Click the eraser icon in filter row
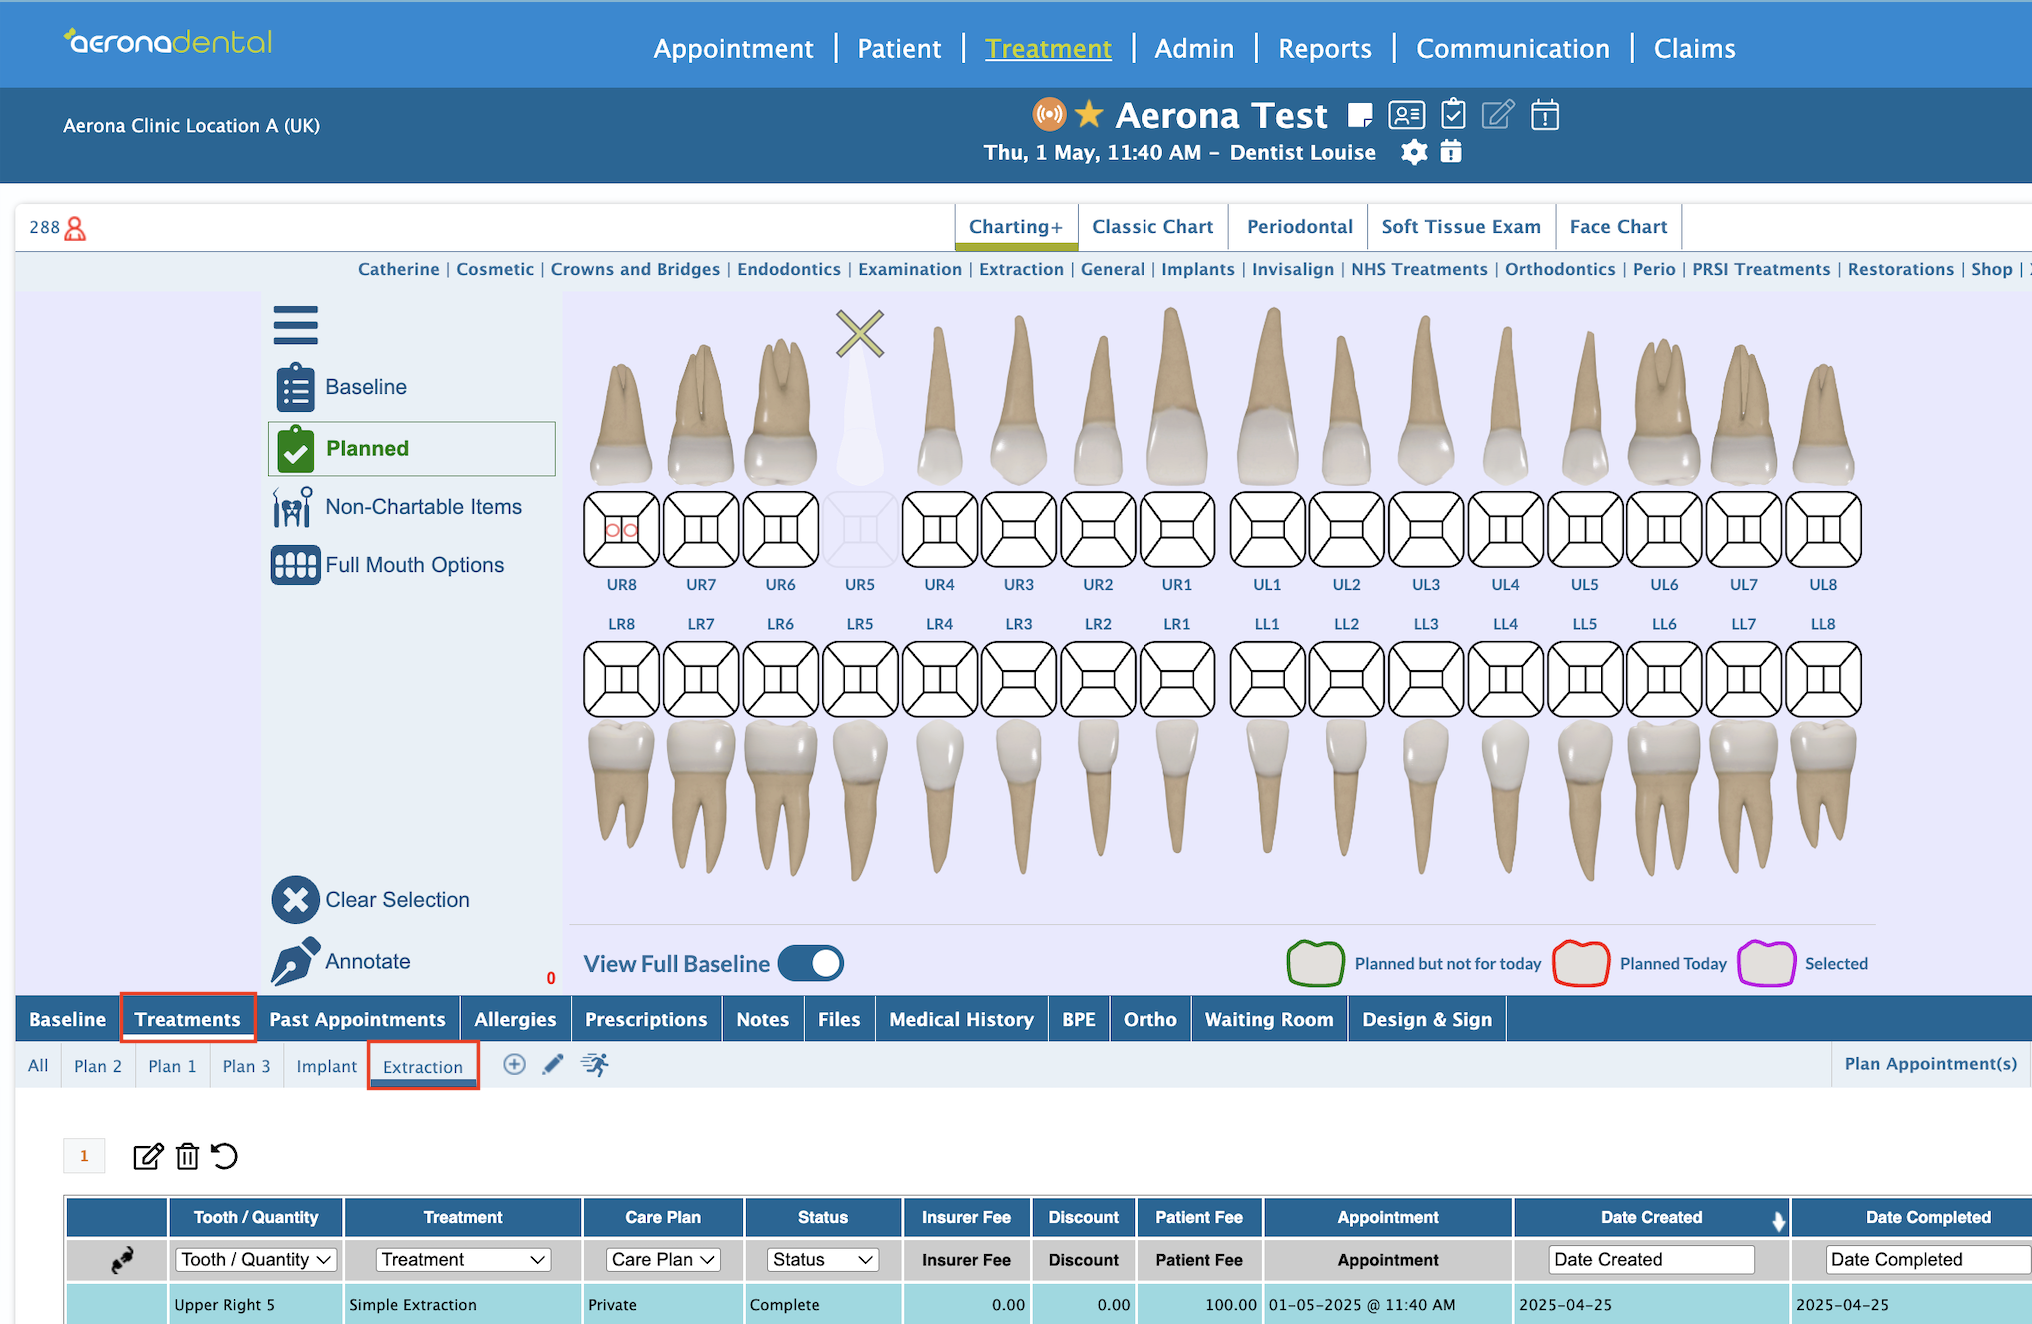 [x=122, y=1260]
